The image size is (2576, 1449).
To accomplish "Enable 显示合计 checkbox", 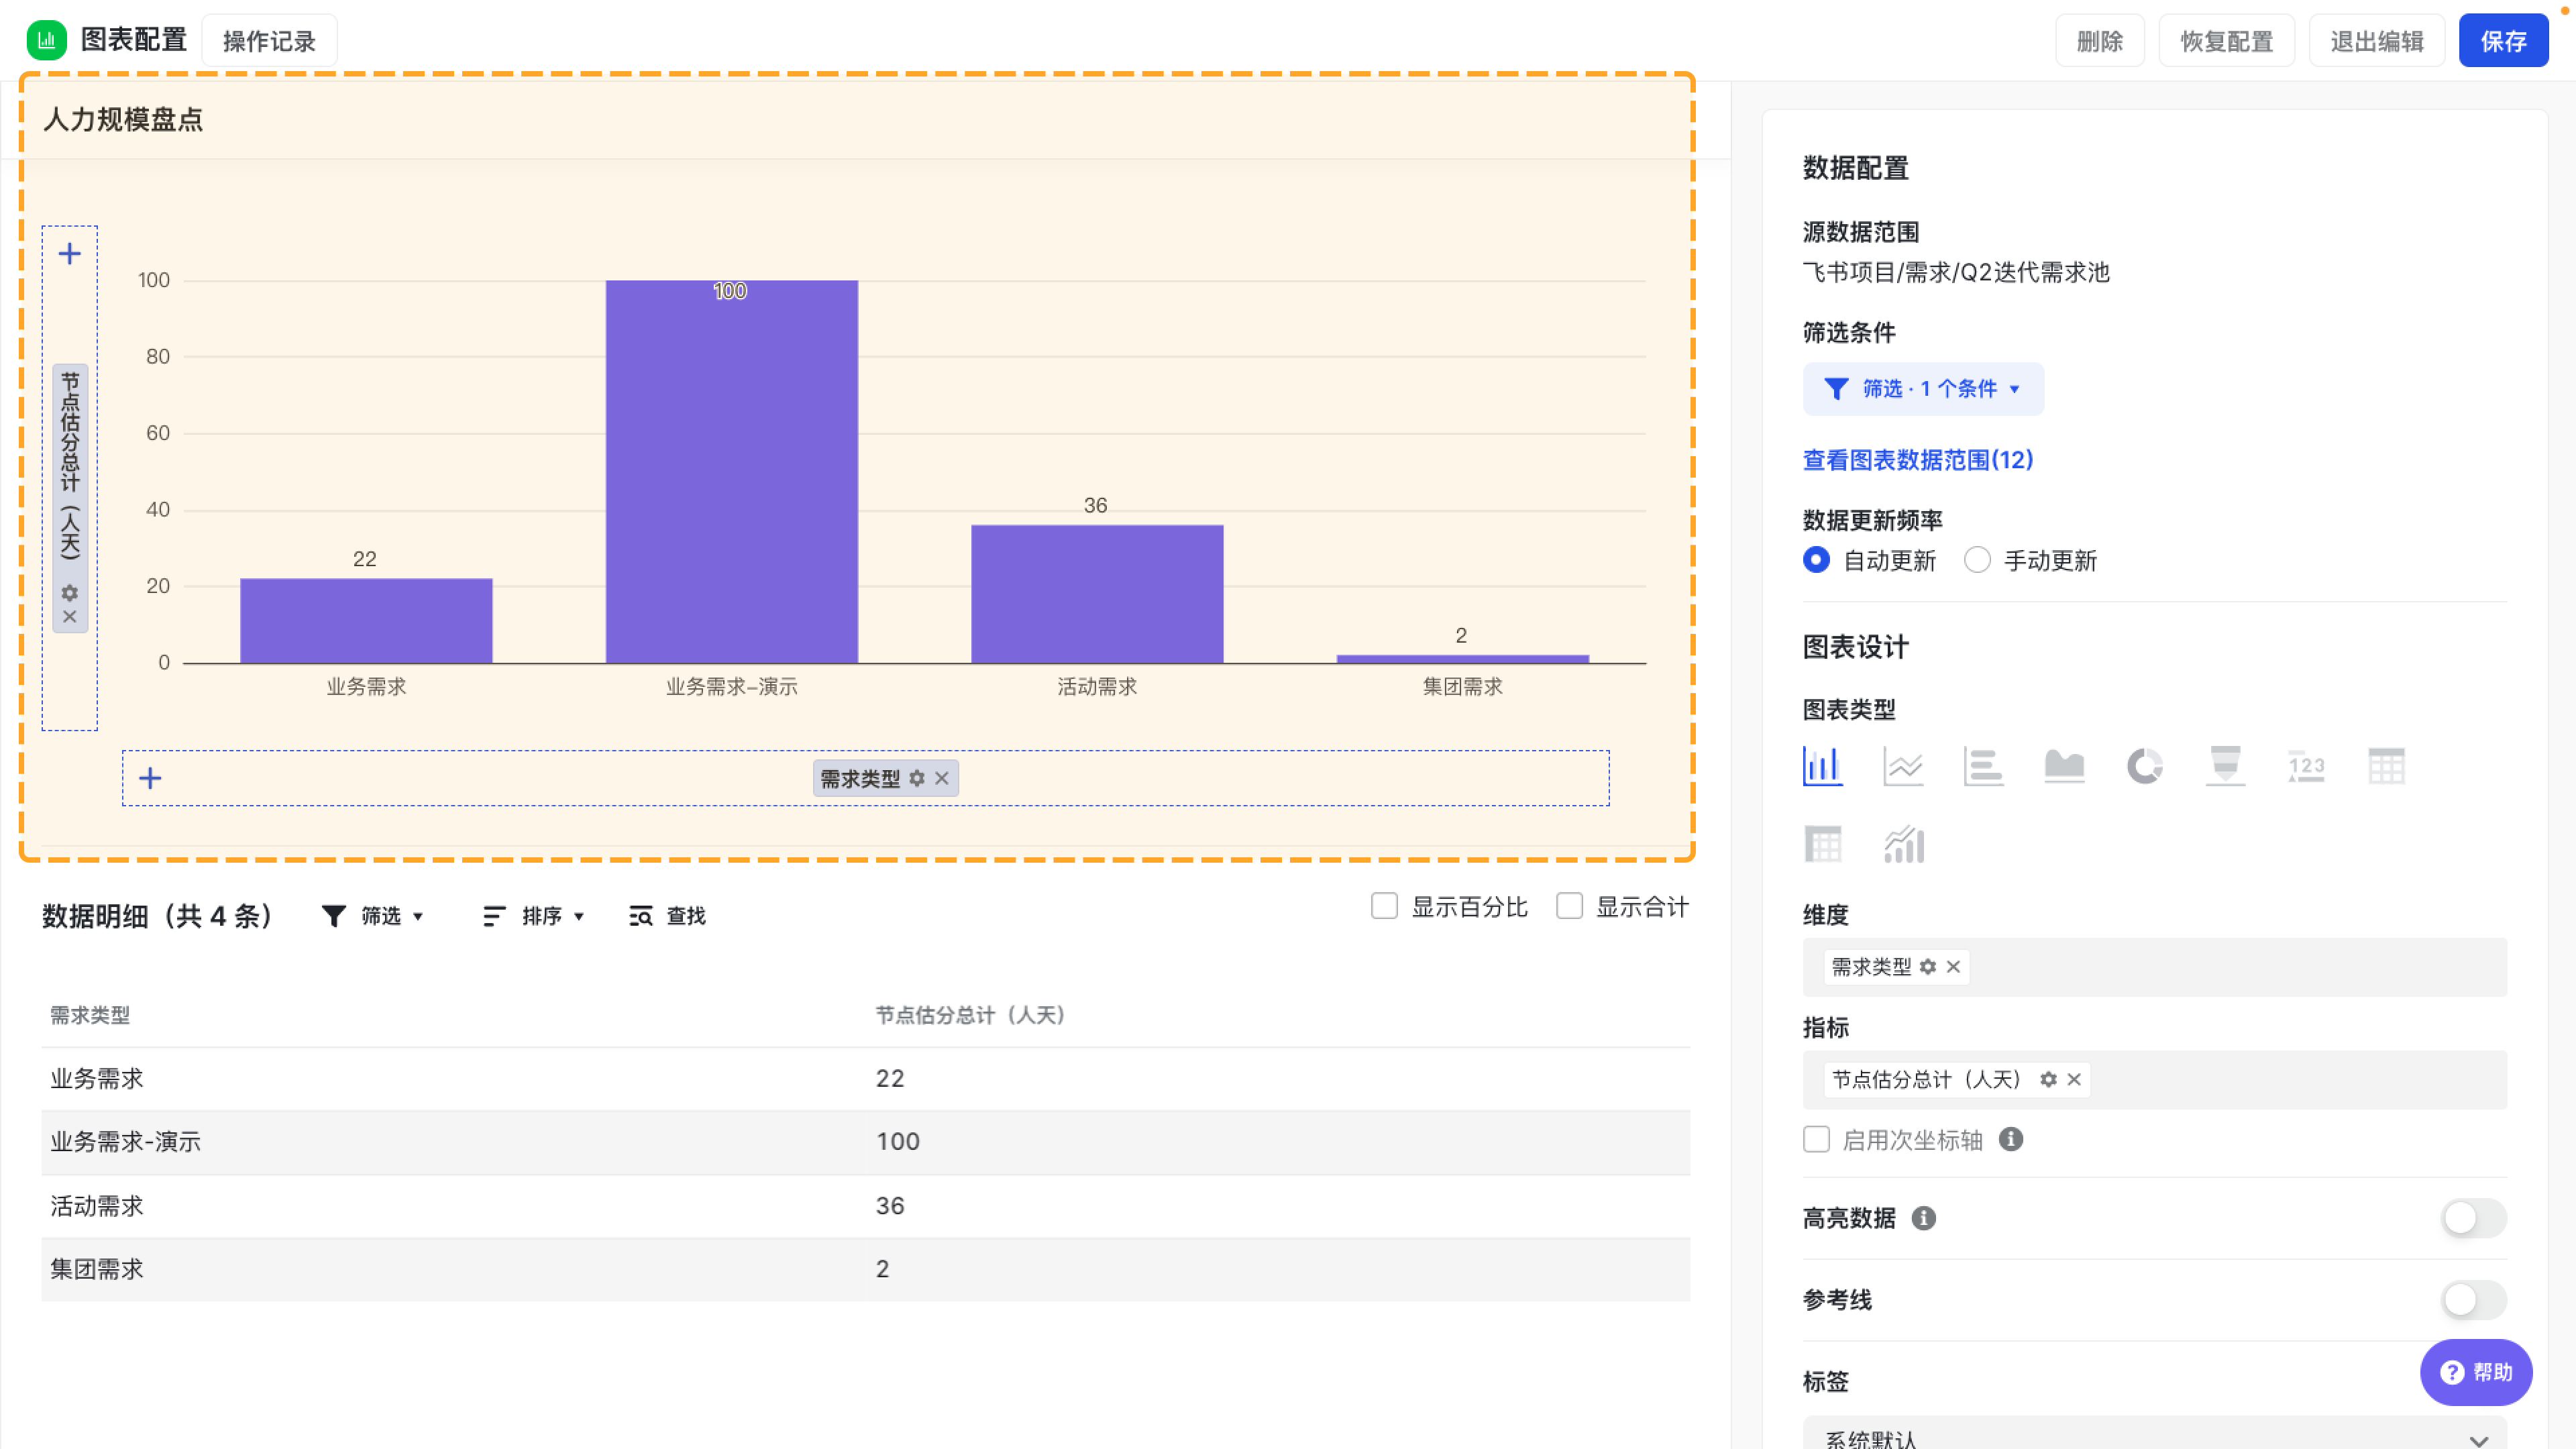I will [1569, 907].
